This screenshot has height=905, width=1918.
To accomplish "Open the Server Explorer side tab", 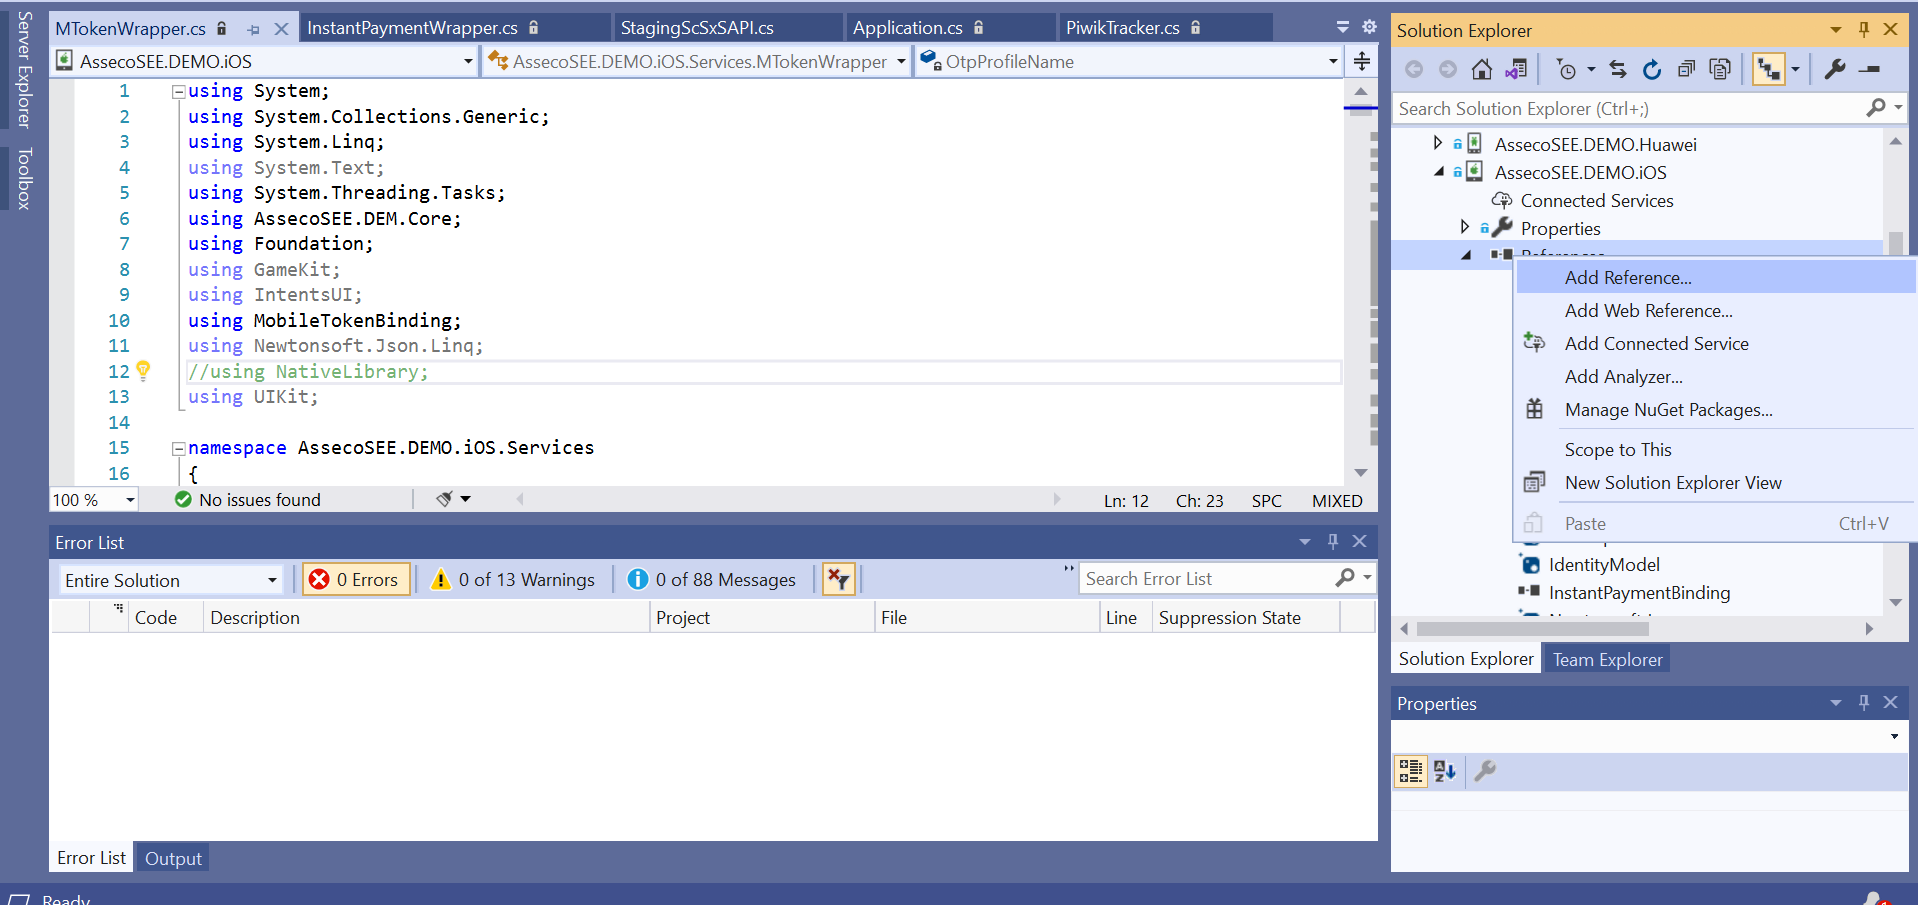I will (x=24, y=69).
